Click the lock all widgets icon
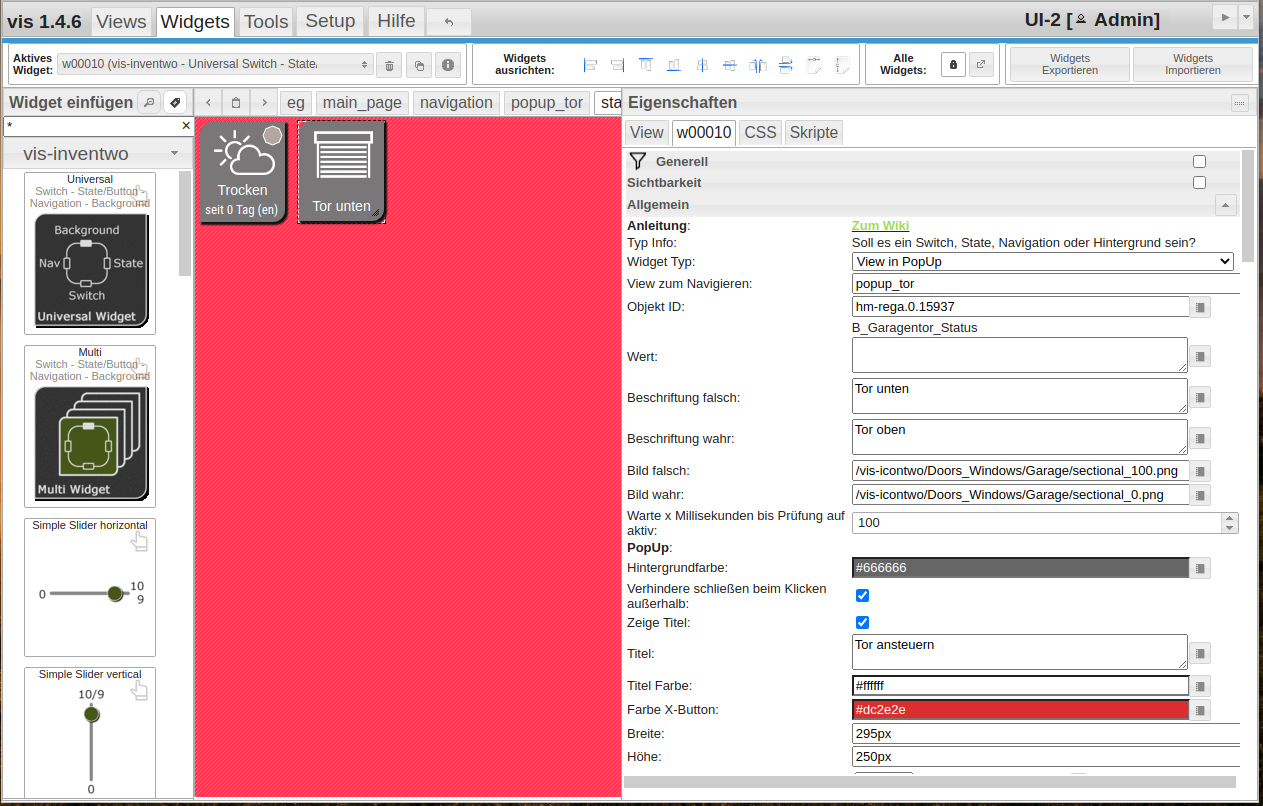1263x806 pixels. click(x=953, y=65)
